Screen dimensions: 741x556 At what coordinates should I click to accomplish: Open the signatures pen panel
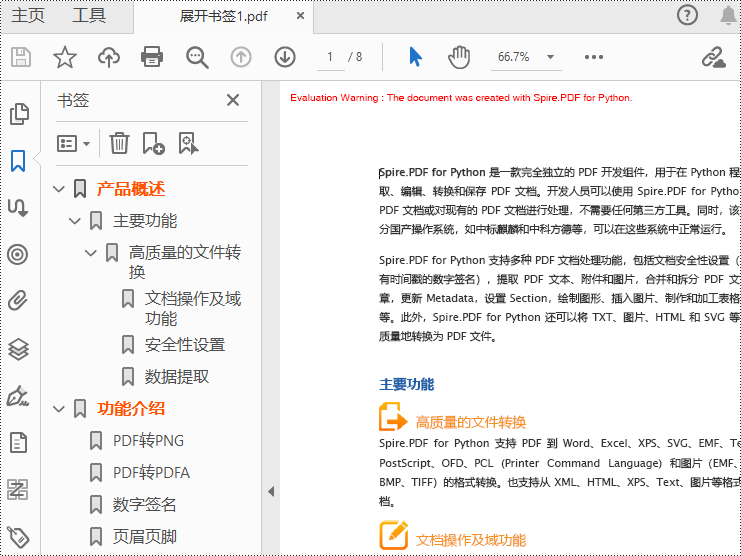click(x=18, y=396)
